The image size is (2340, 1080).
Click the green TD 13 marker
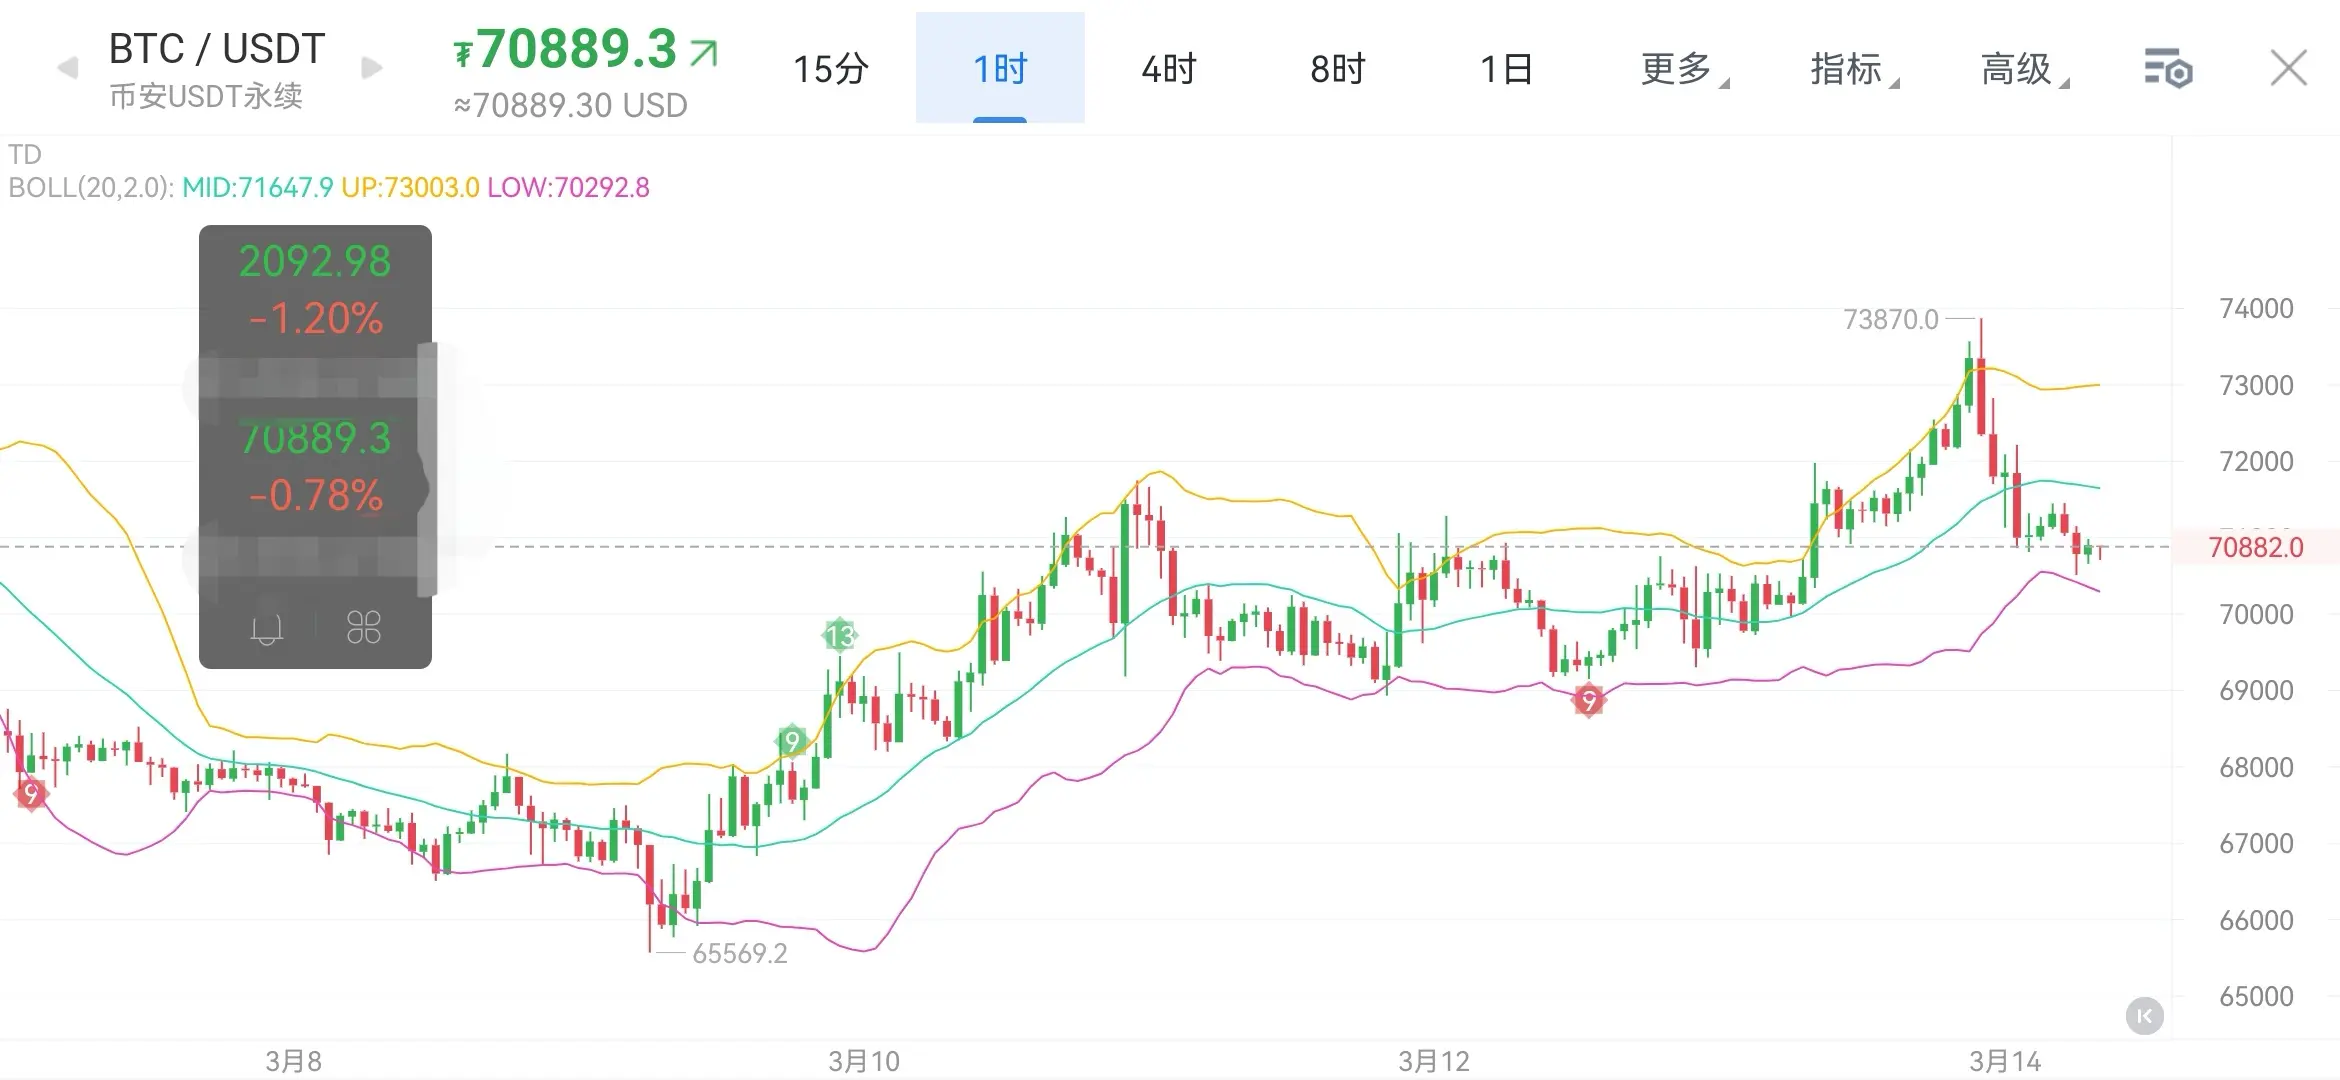840,635
